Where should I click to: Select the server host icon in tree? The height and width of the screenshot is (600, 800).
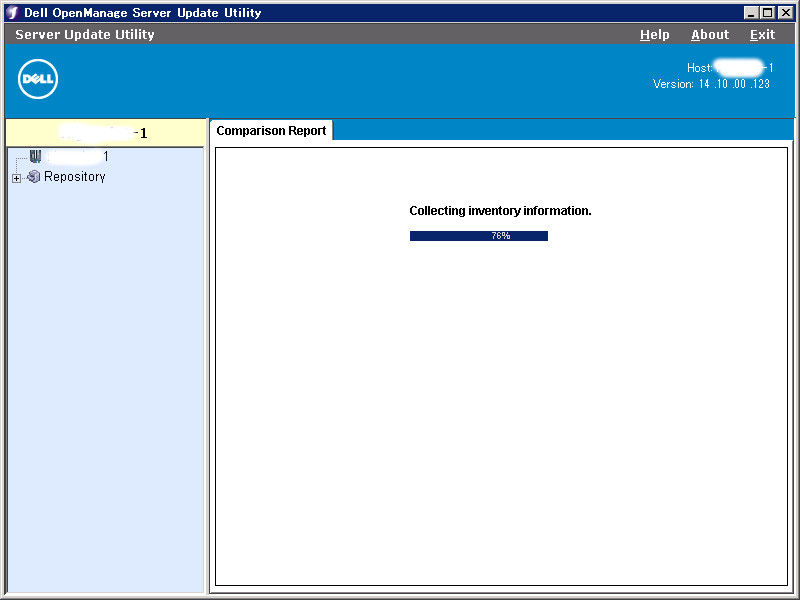35,156
